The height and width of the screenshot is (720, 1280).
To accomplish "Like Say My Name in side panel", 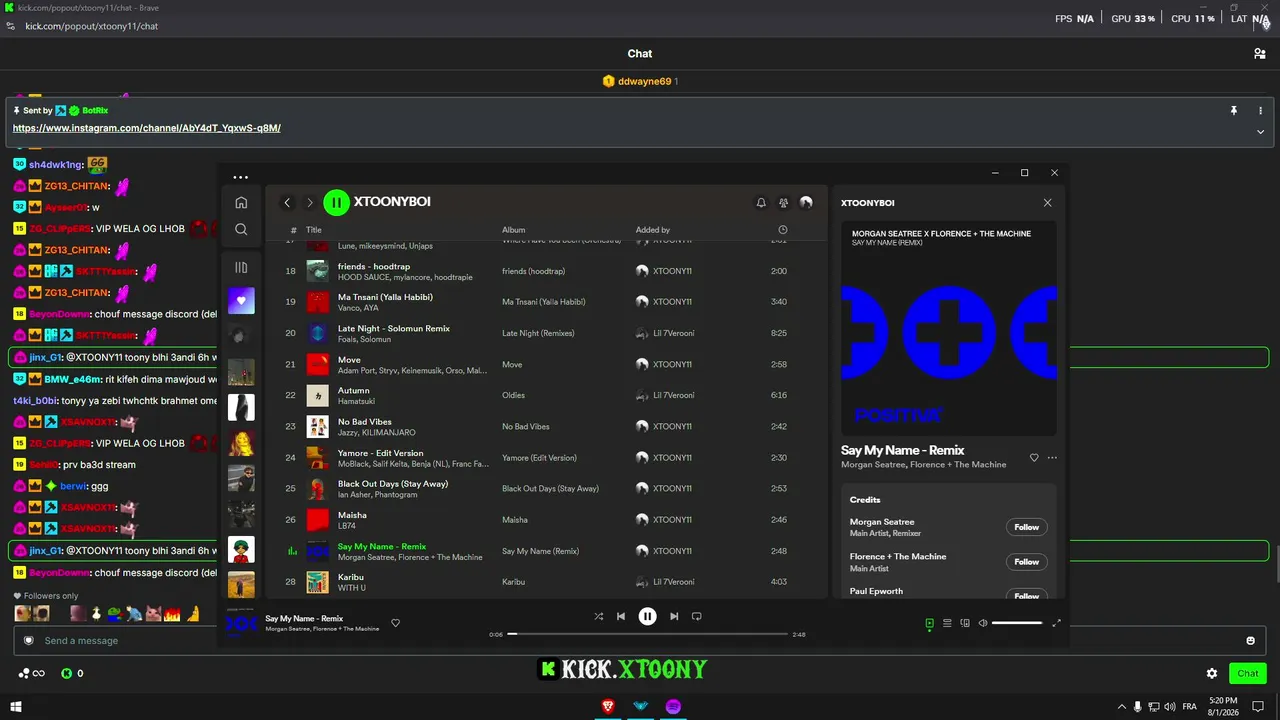I will pos(1034,458).
